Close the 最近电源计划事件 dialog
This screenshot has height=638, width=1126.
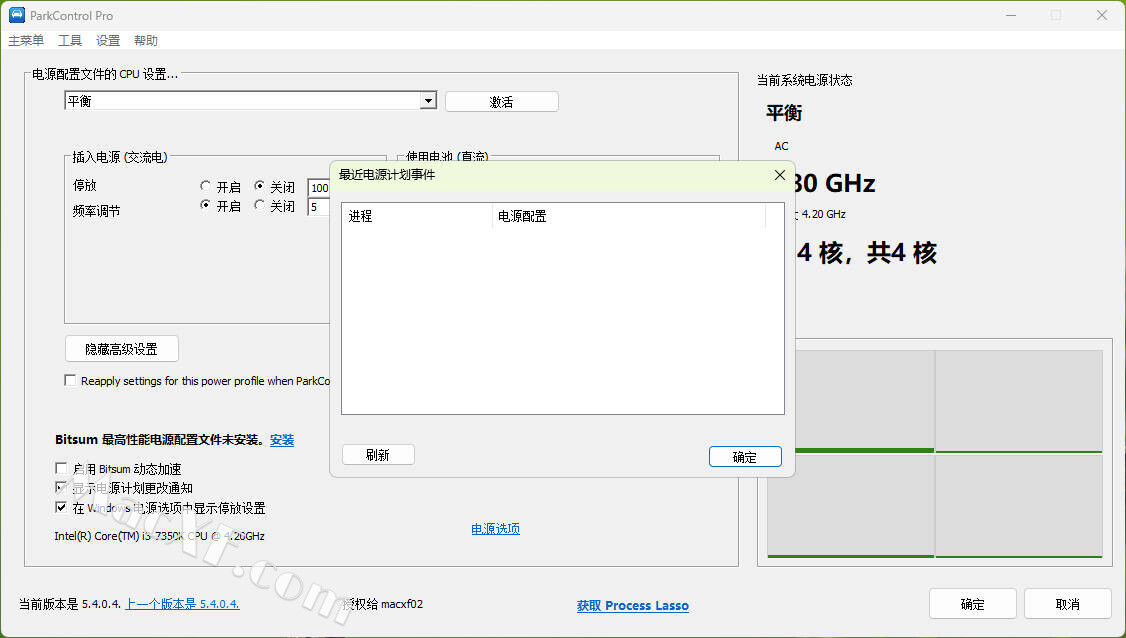pos(780,175)
